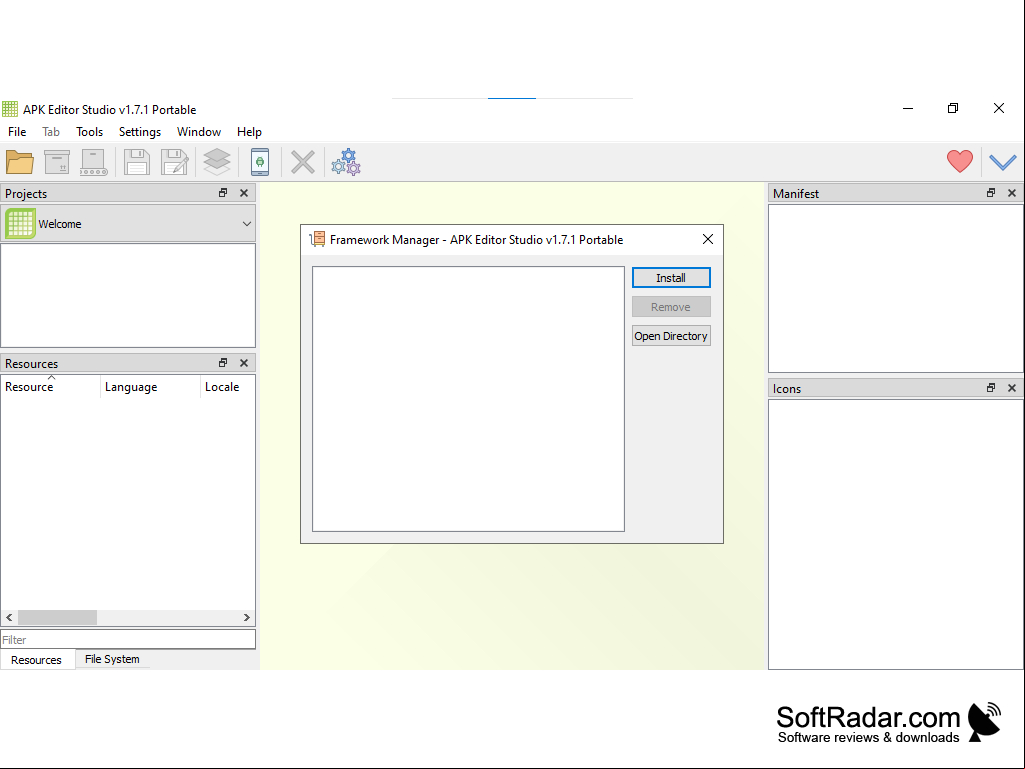Open the Tools menu
Screen dimensions: 1025x769
[x=90, y=131]
